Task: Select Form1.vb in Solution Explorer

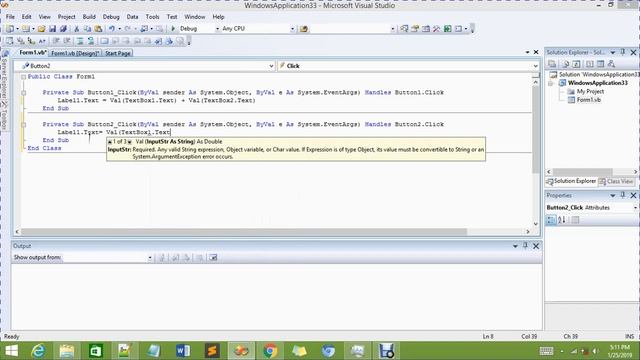Action: 589,100
